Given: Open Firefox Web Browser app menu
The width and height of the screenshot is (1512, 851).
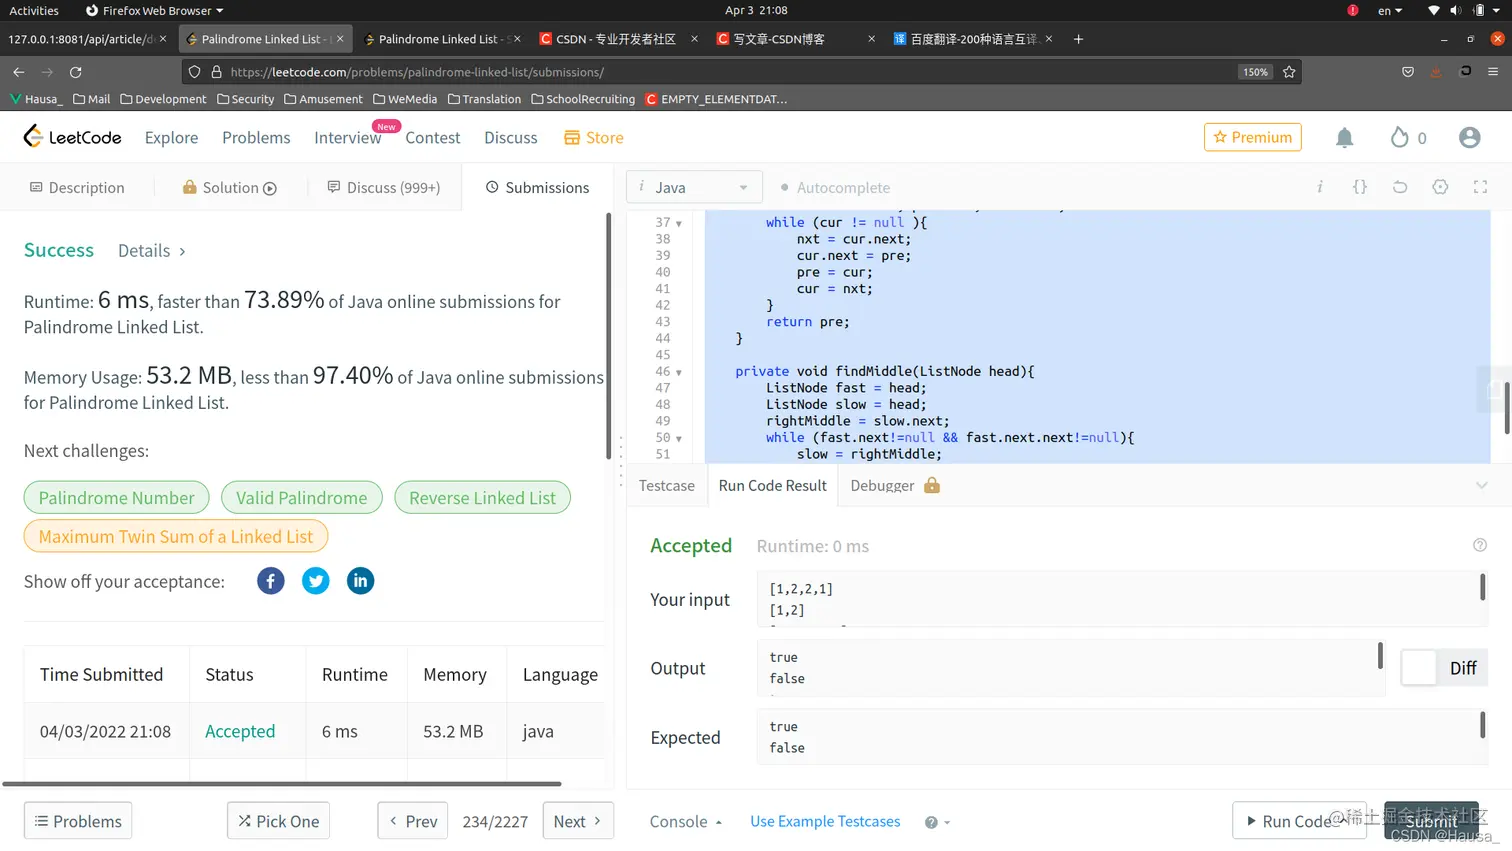Looking at the screenshot, I should click(x=155, y=10).
